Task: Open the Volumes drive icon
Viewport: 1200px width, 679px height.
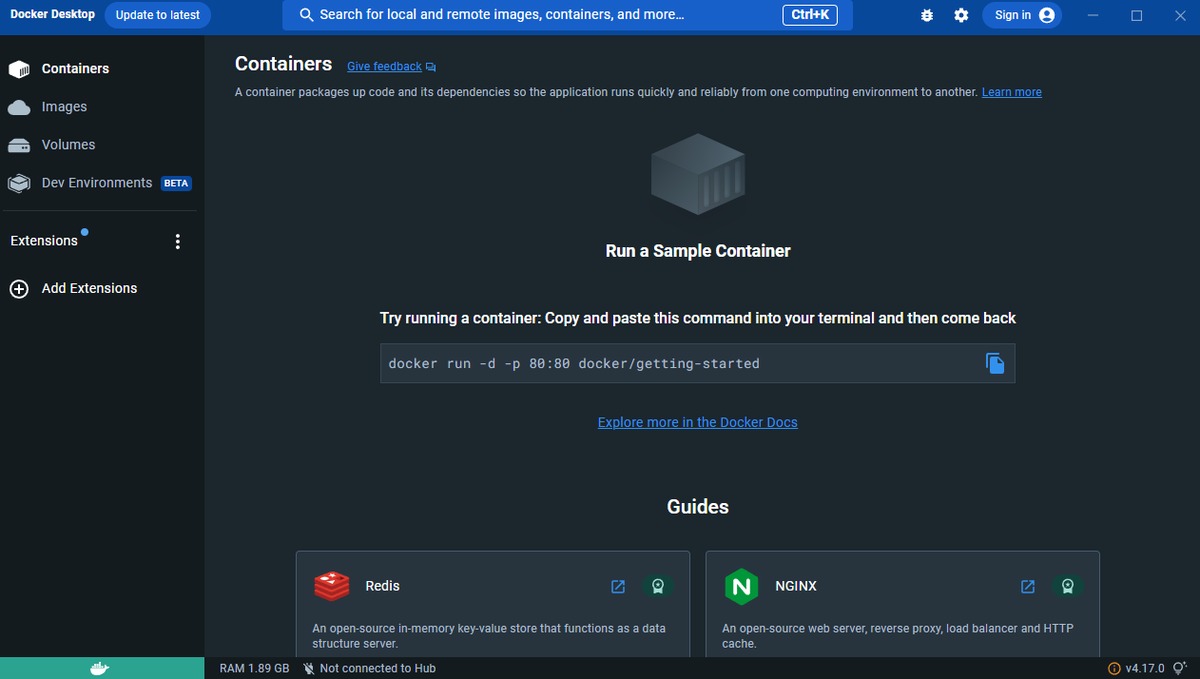Action: click(19, 145)
